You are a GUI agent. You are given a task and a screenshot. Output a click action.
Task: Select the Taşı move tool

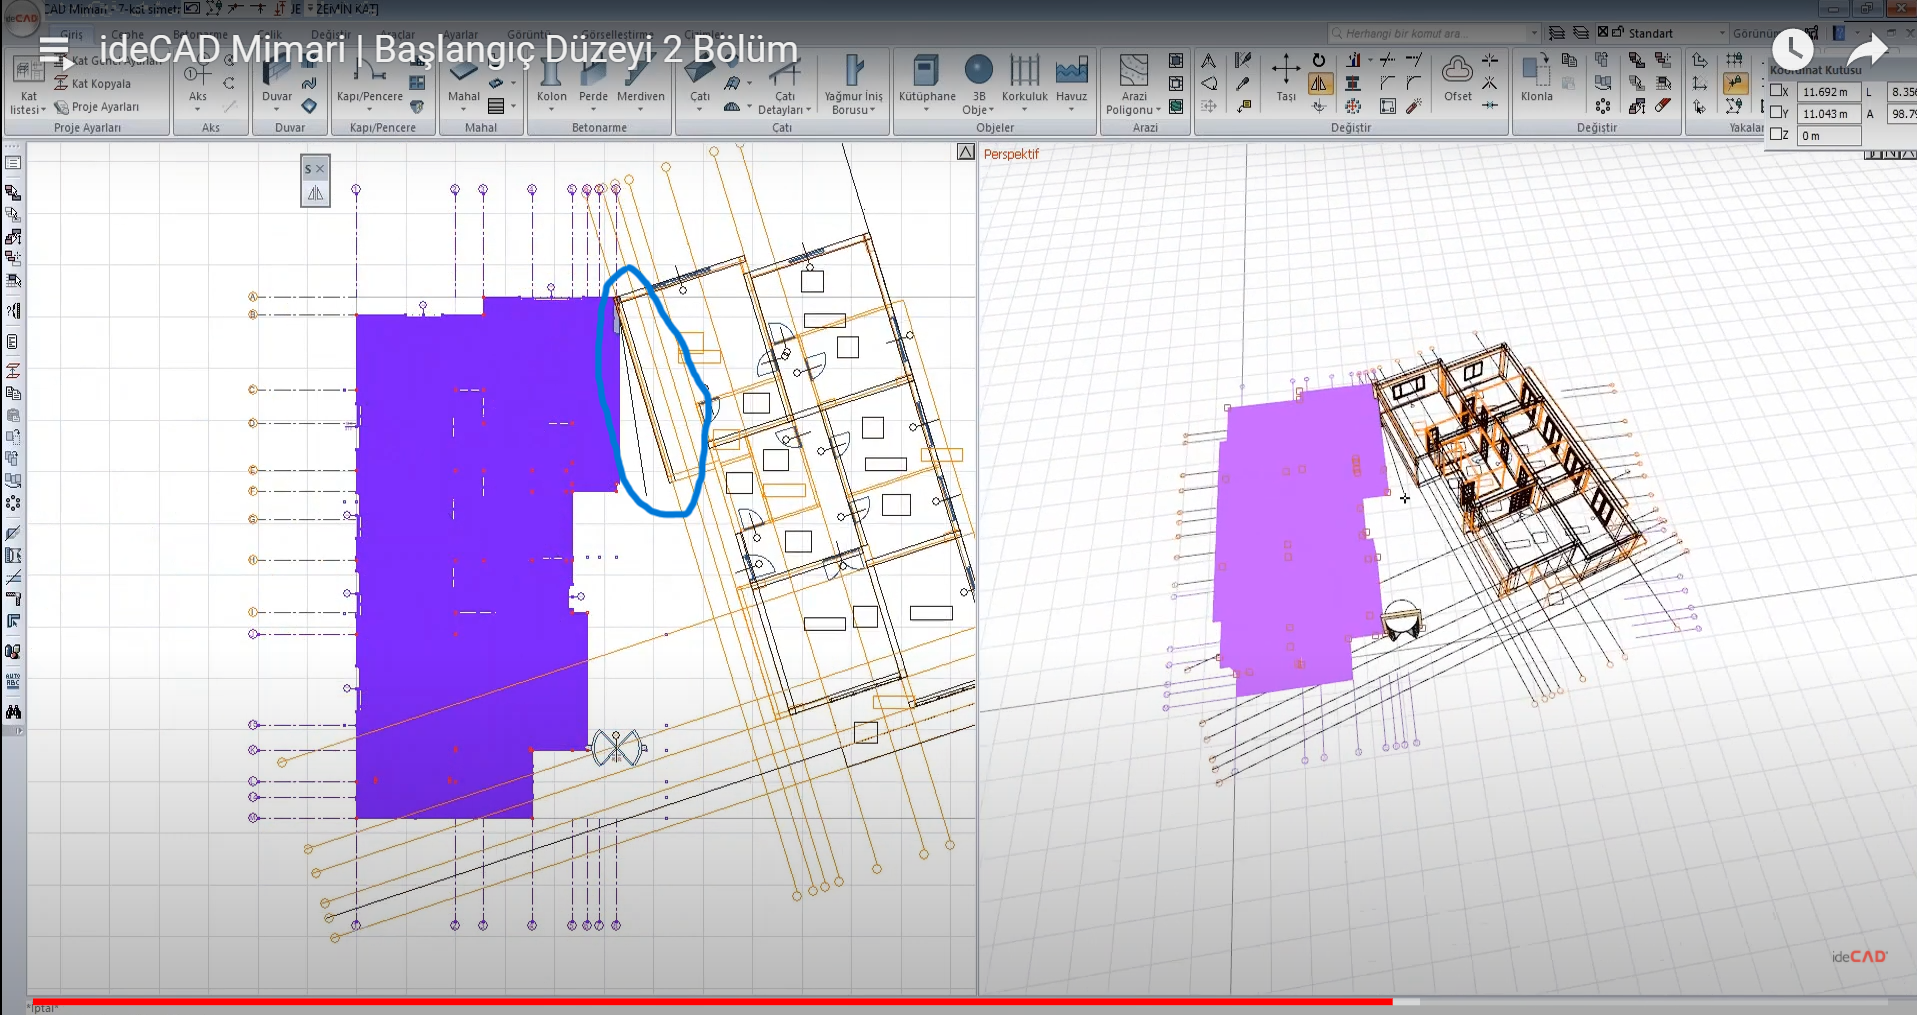1285,78
